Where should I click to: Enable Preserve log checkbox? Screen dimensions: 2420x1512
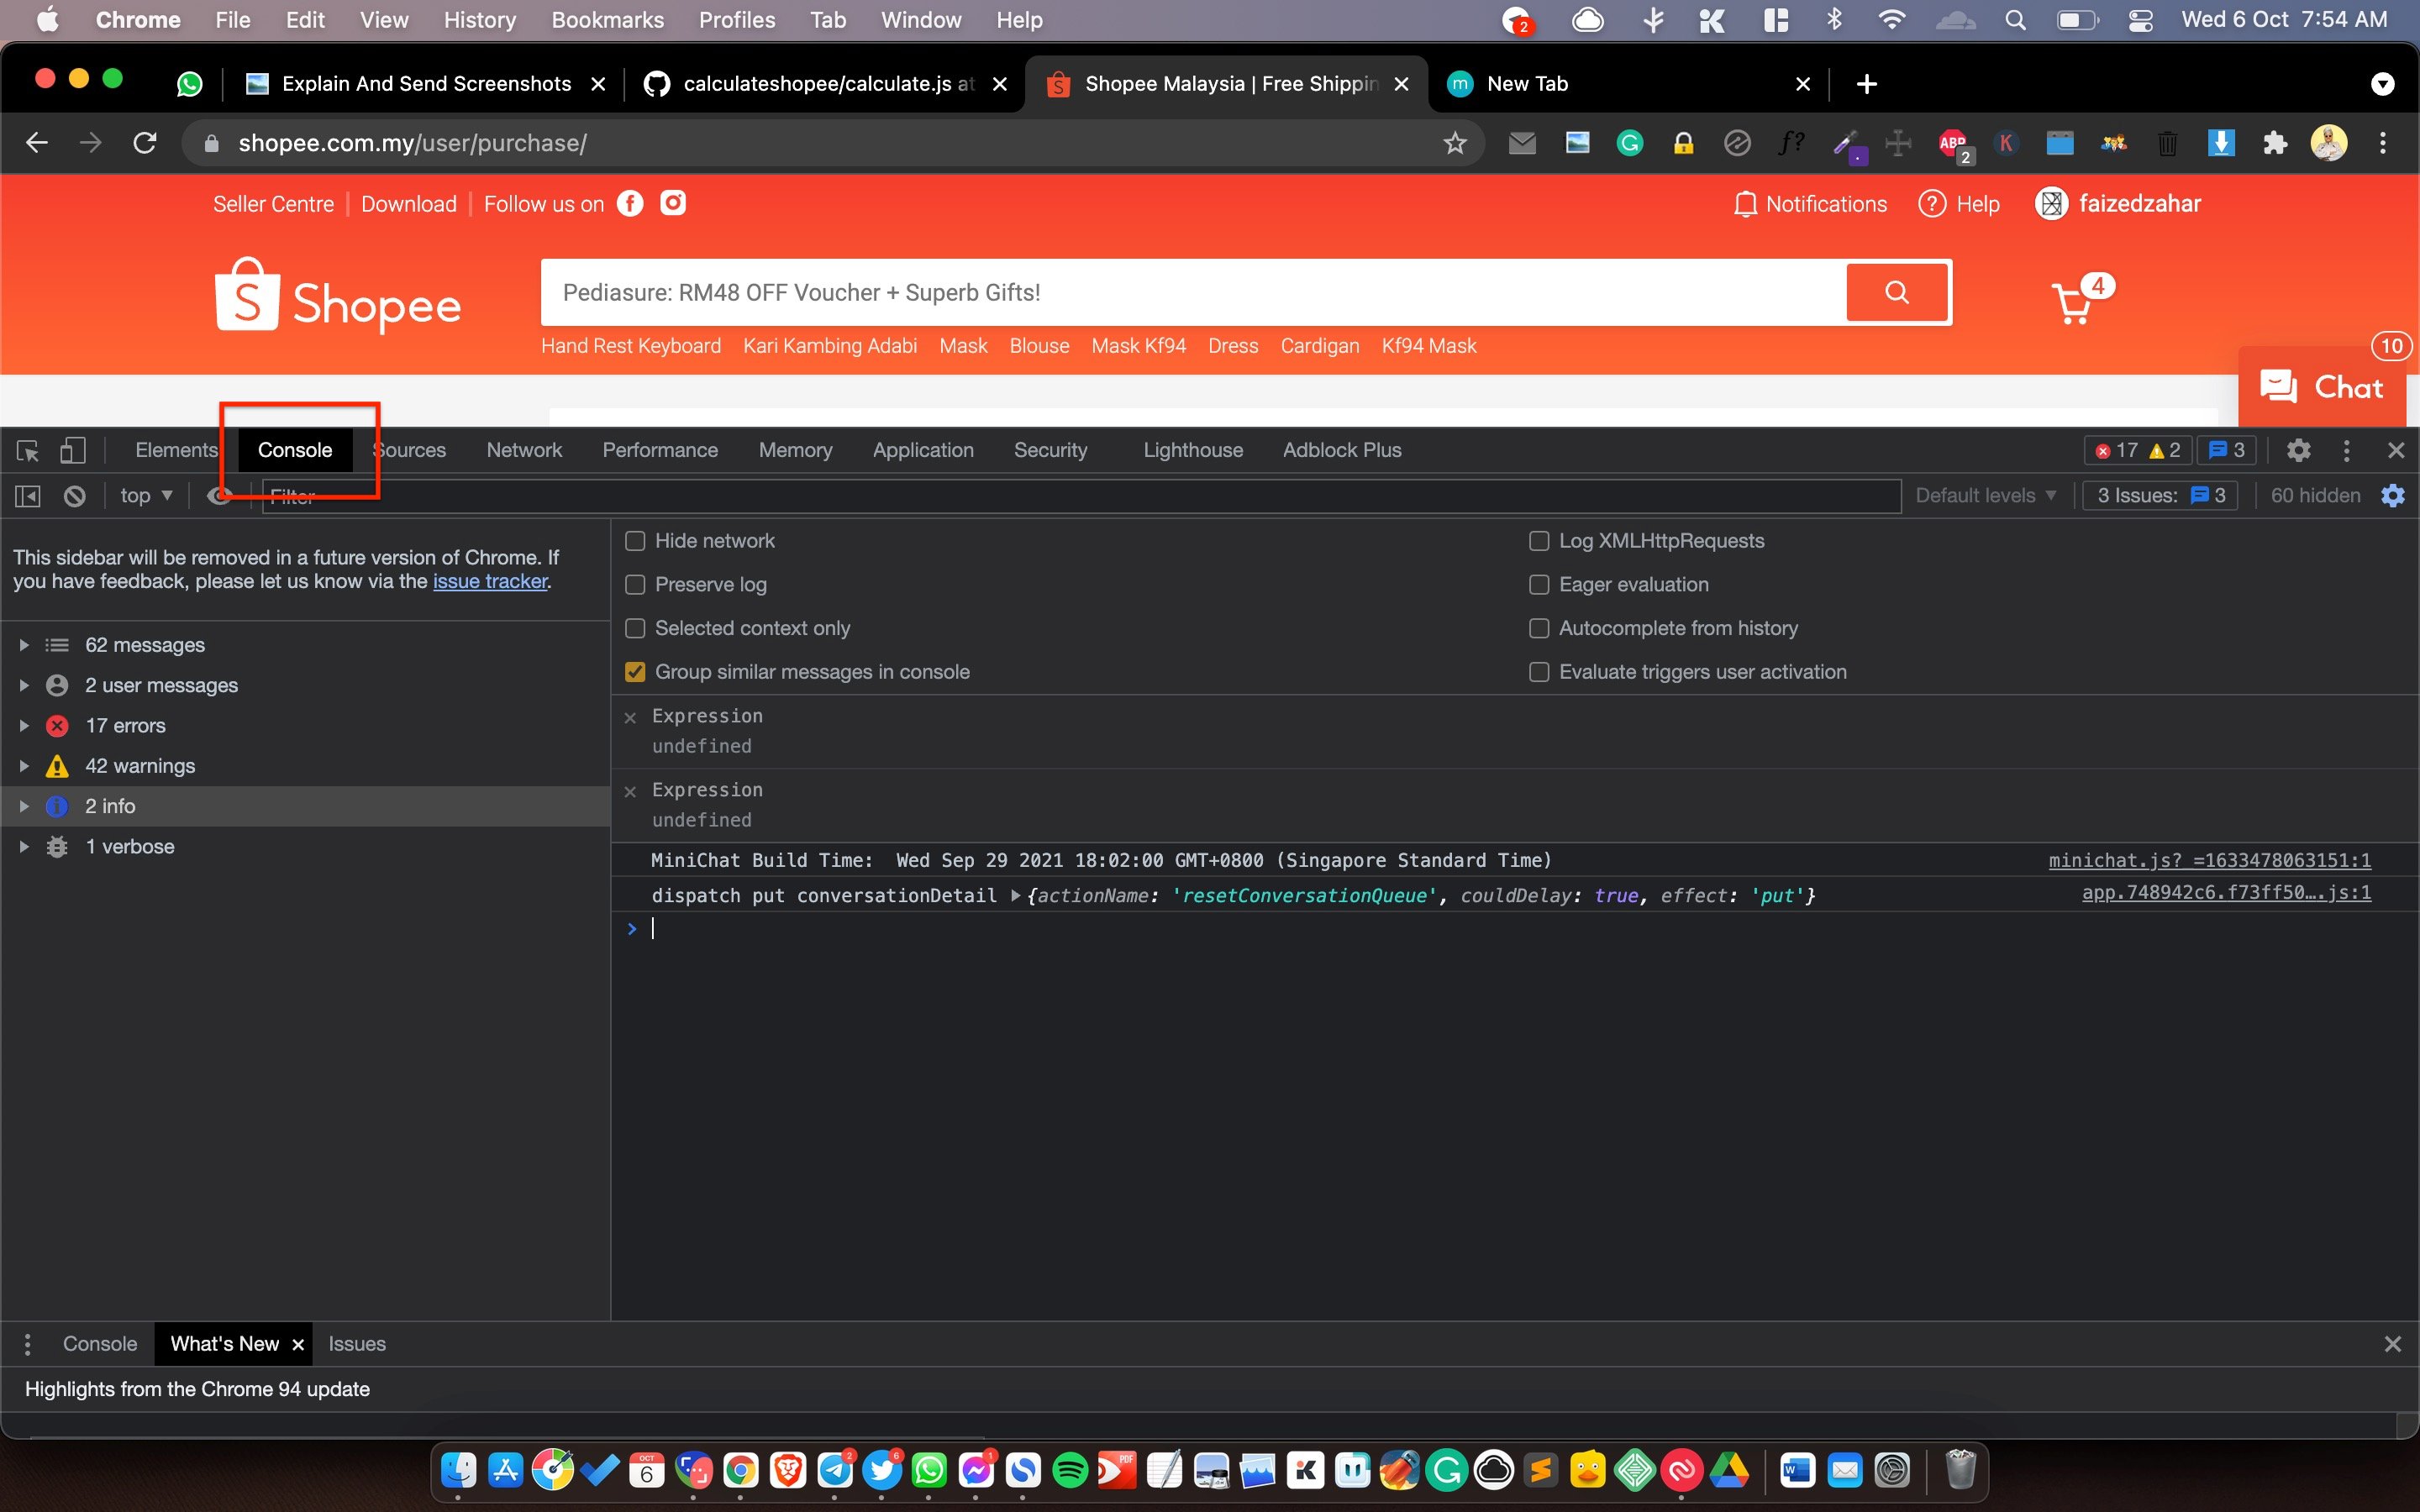tap(635, 585)
